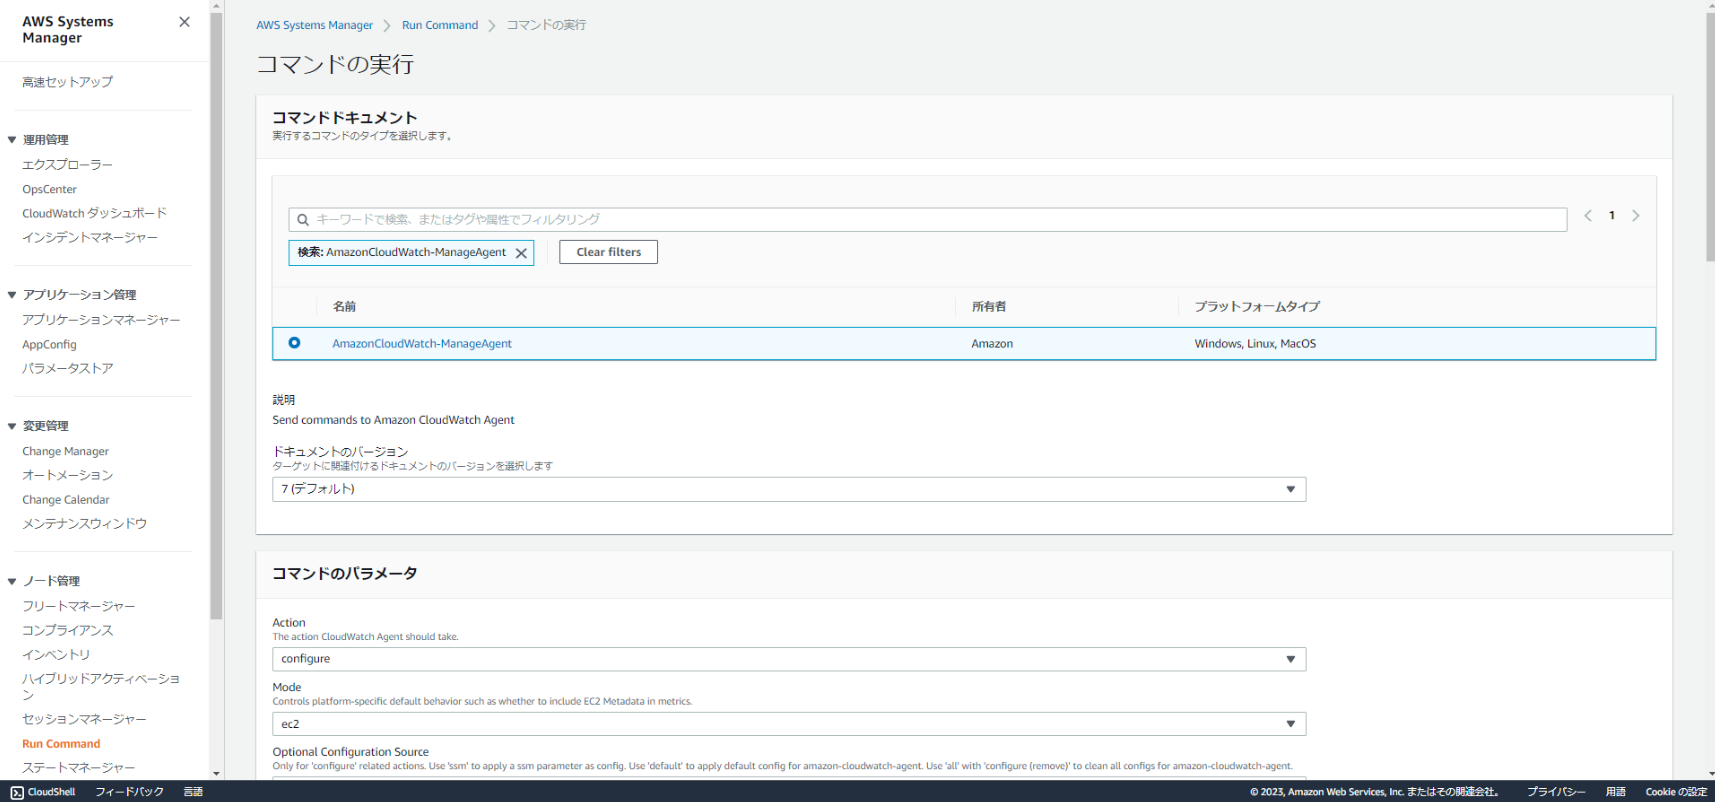This screenshot has width=1715, height=802.
Task: Collapse the 運用管理 section
Action: point(12,140)
